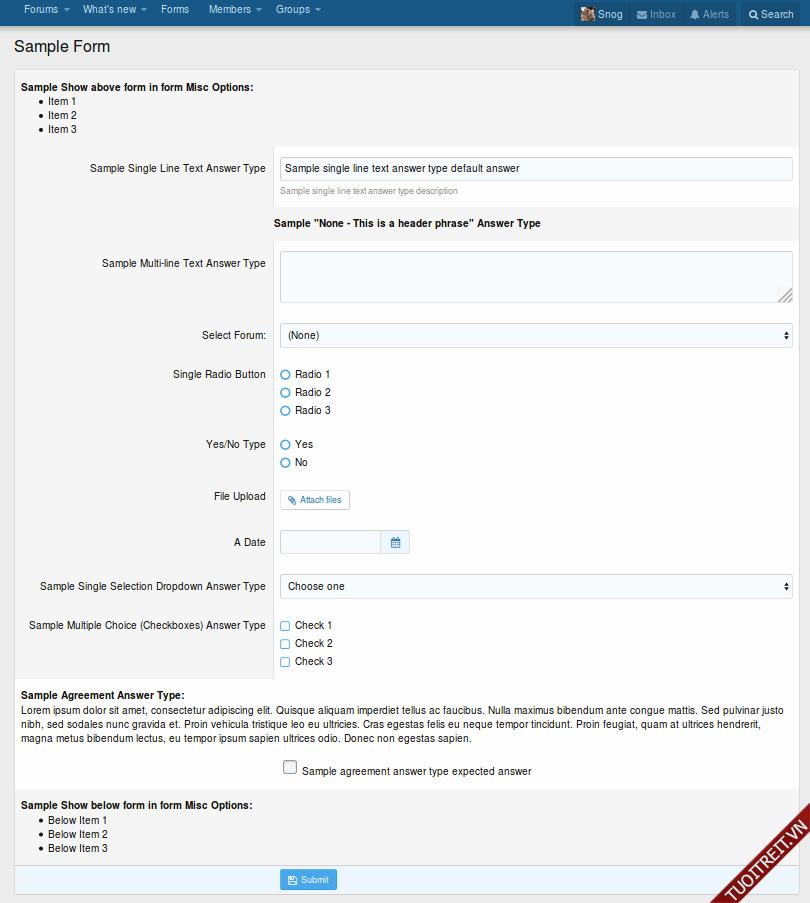Viewport: 810px width, 903px height.
Task: Click the Snog user avatar
Action: coord(588,14)
